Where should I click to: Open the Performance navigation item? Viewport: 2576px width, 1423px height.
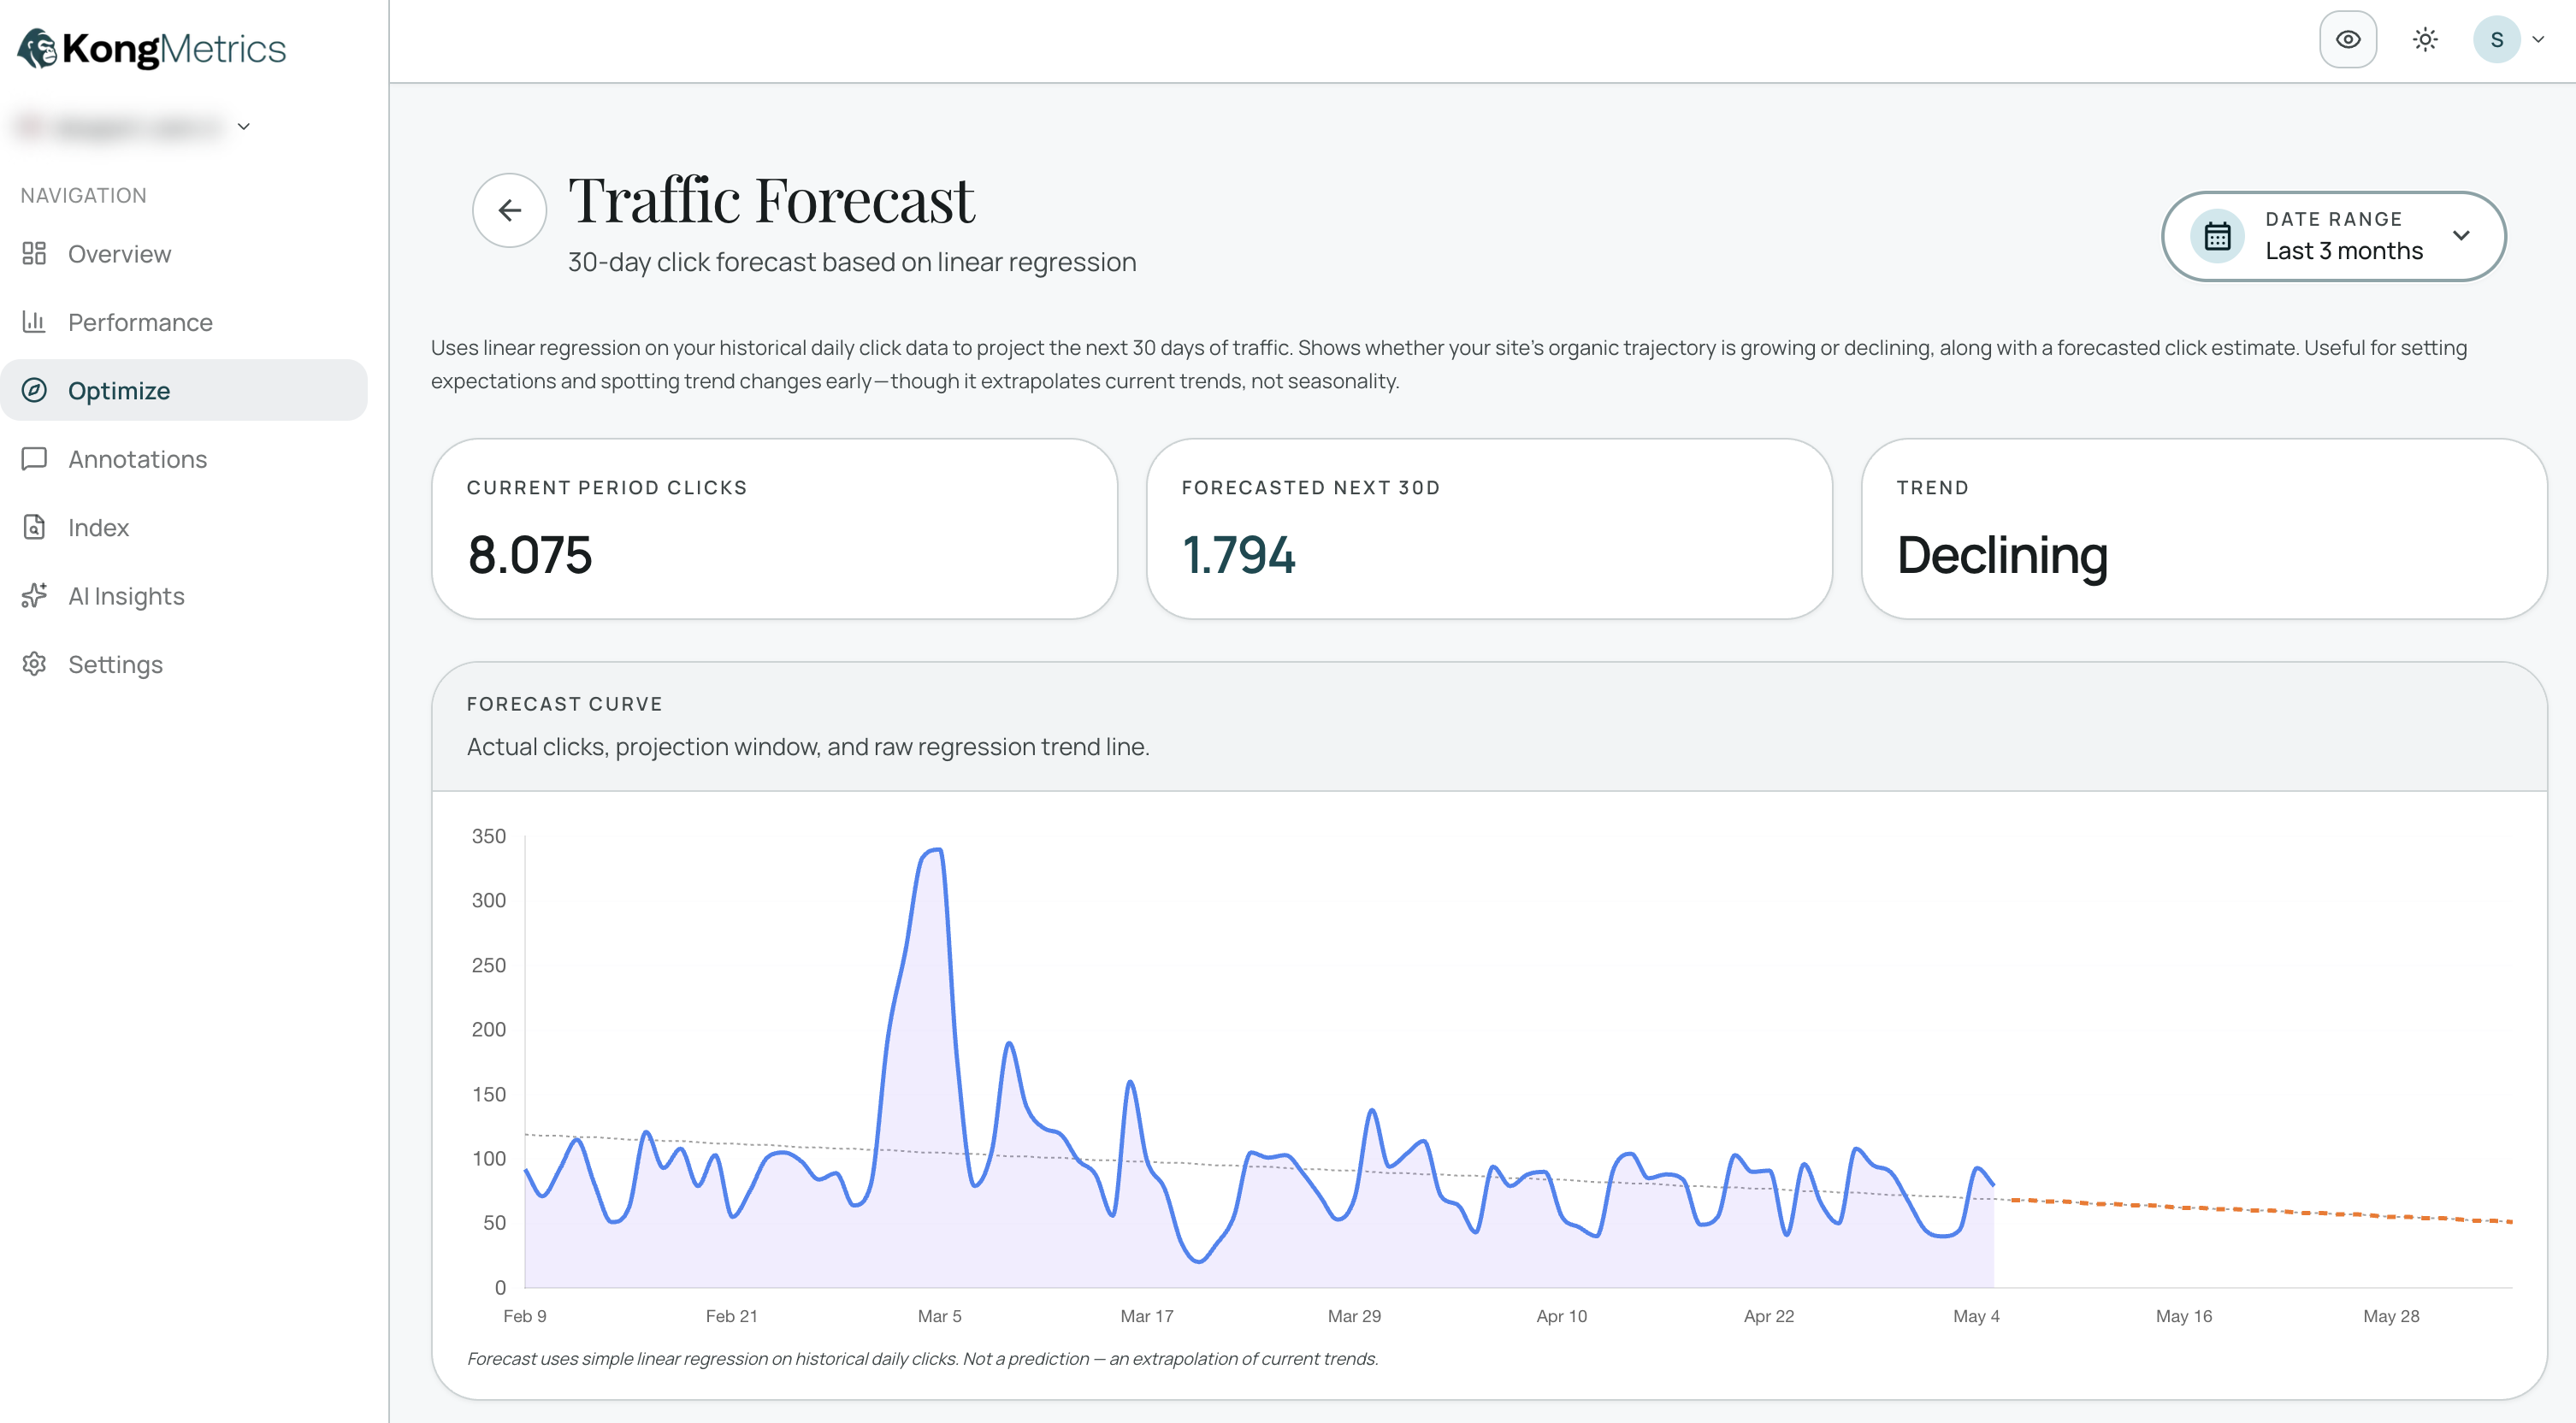pos(184,322)
